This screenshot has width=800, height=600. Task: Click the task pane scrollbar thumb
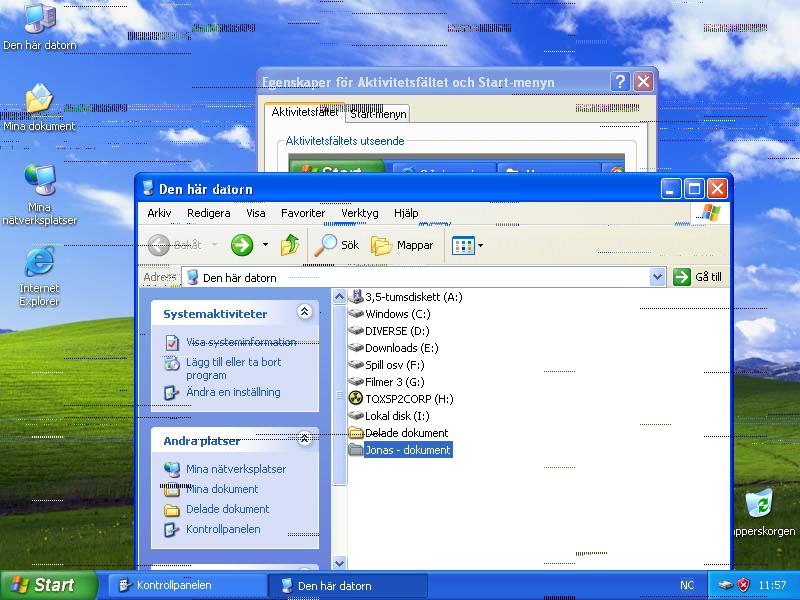[x=339, y=394]
